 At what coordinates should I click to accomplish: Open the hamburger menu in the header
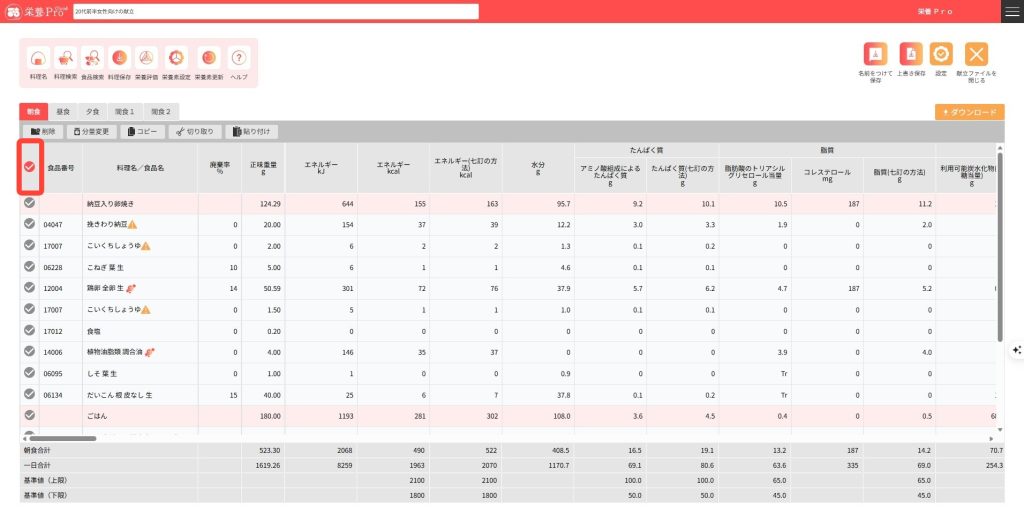(1012, 12)
